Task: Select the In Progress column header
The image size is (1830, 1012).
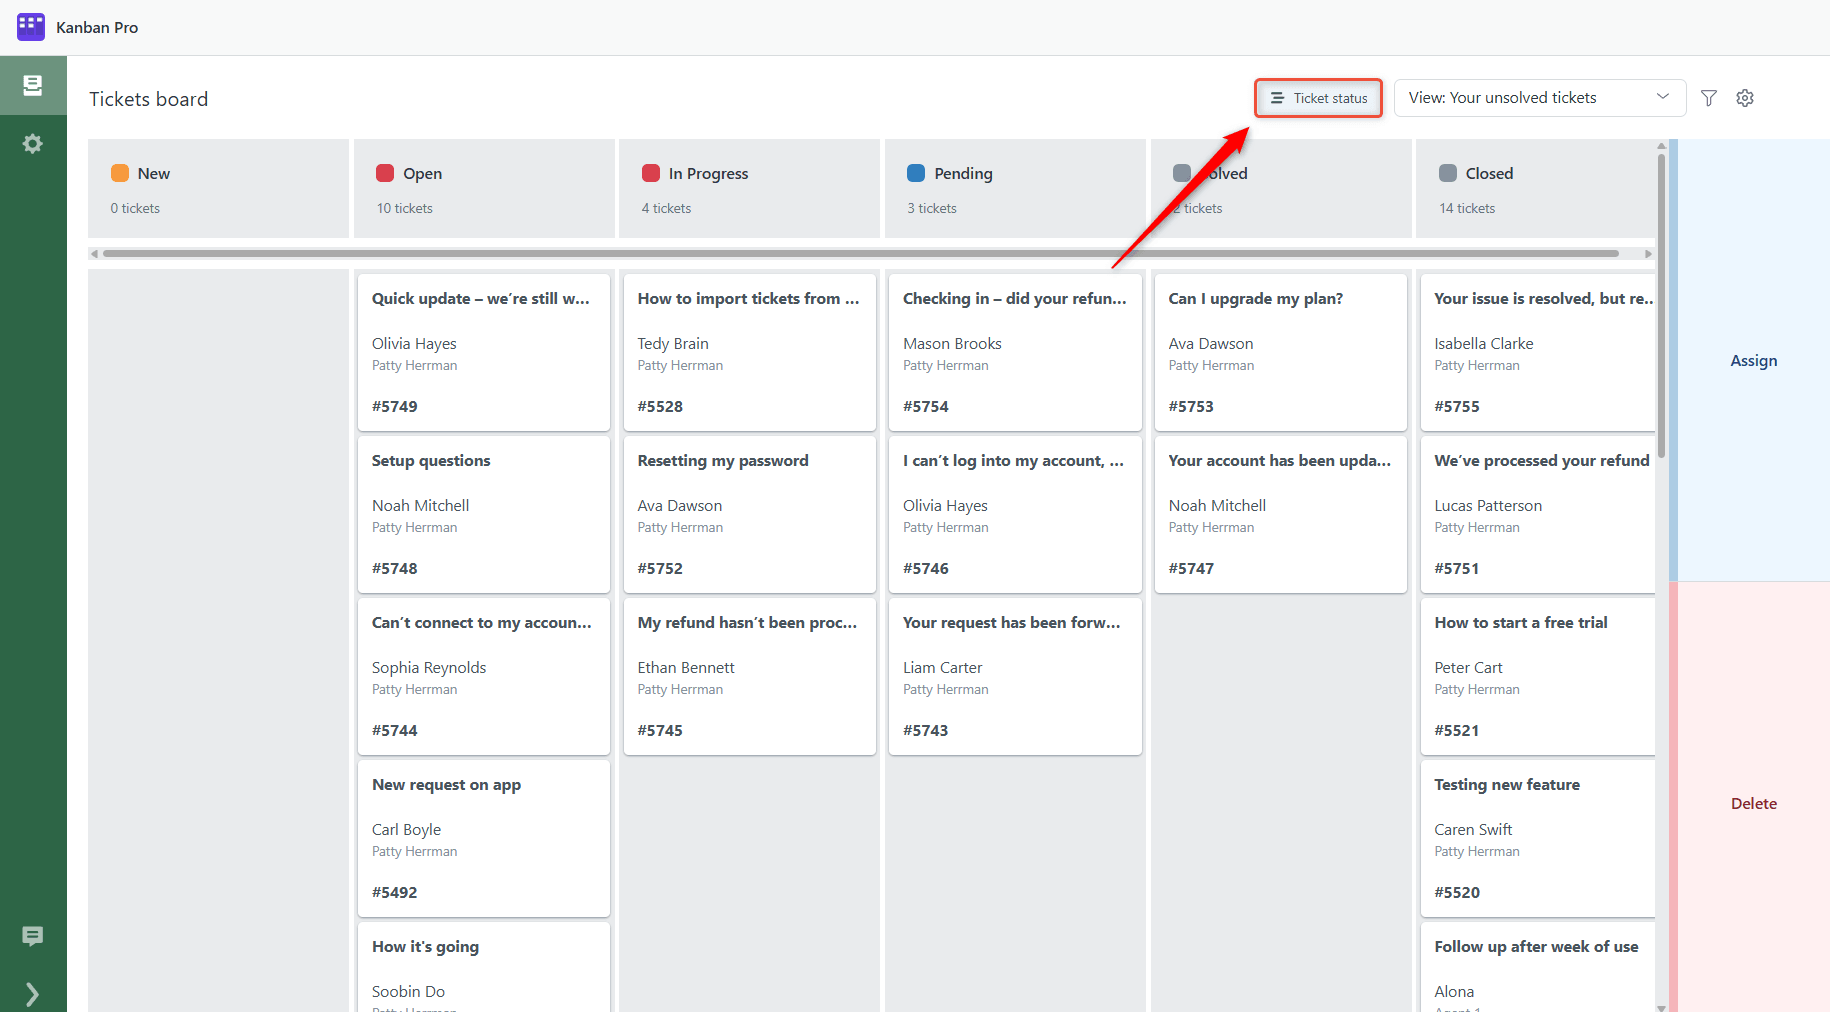Action: pos(707,173)
